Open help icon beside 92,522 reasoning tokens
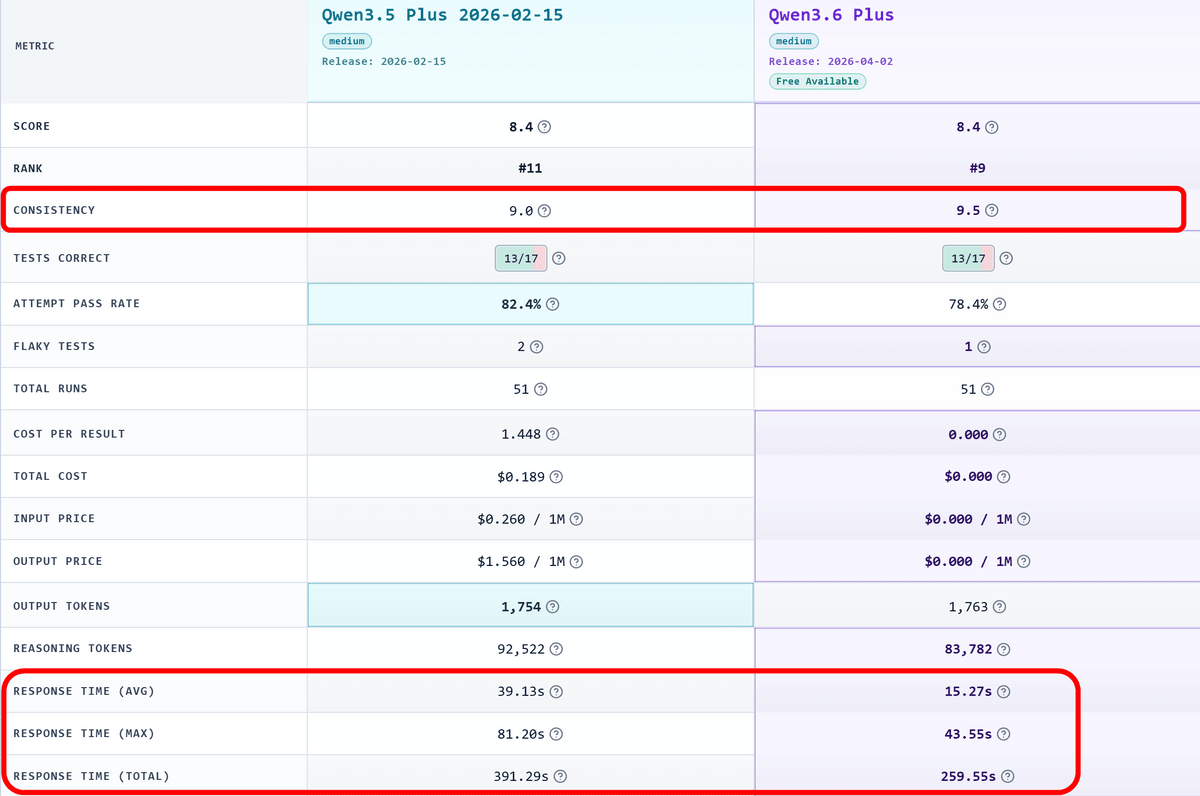The image size is (1200, 796). (x=556, y=649)
